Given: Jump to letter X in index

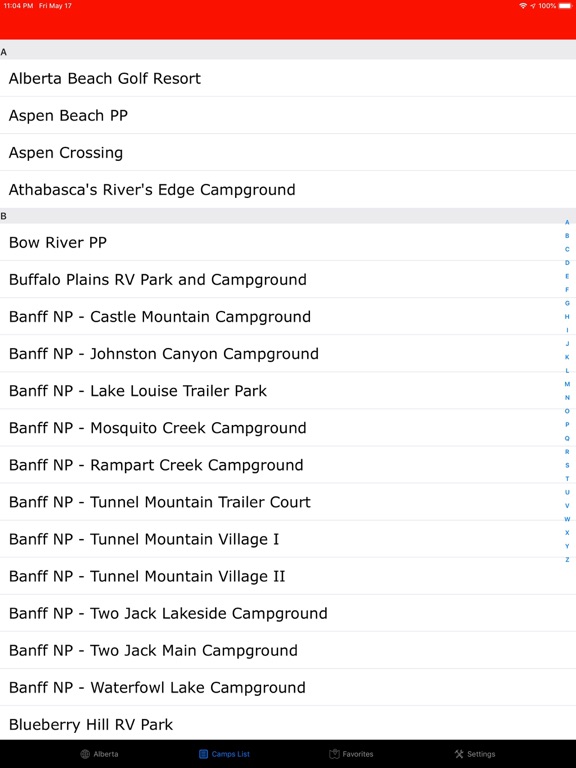Looking at the screenshot, I should coord(567,532).
